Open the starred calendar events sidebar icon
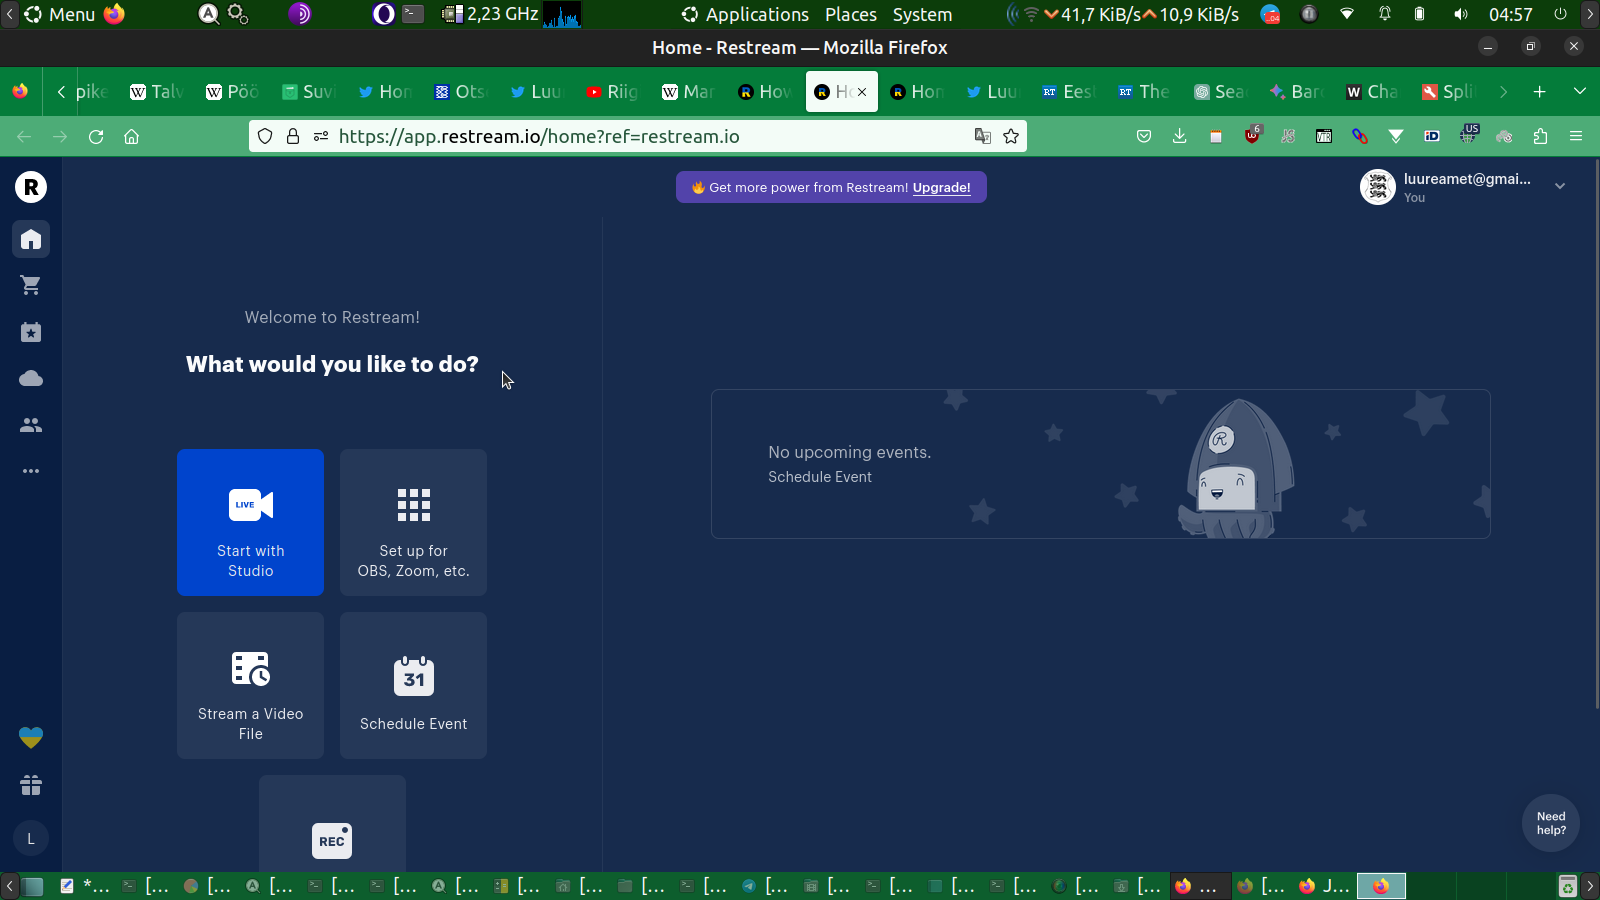1600x900 pixels. point(31,332)
